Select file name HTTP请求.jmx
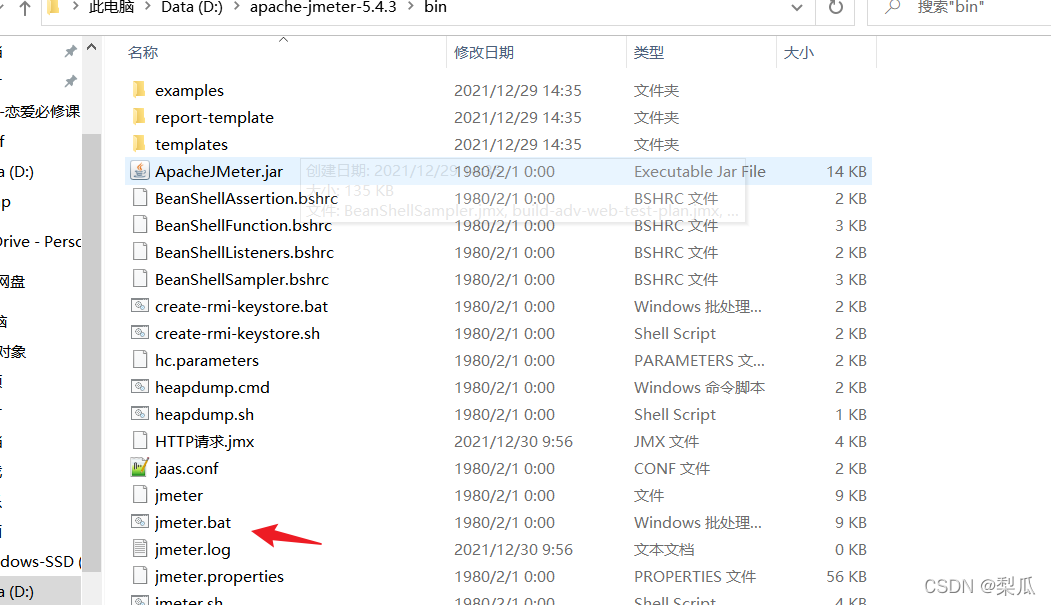Viewport: 1051px width, 605px height. [x=204, y=442]
